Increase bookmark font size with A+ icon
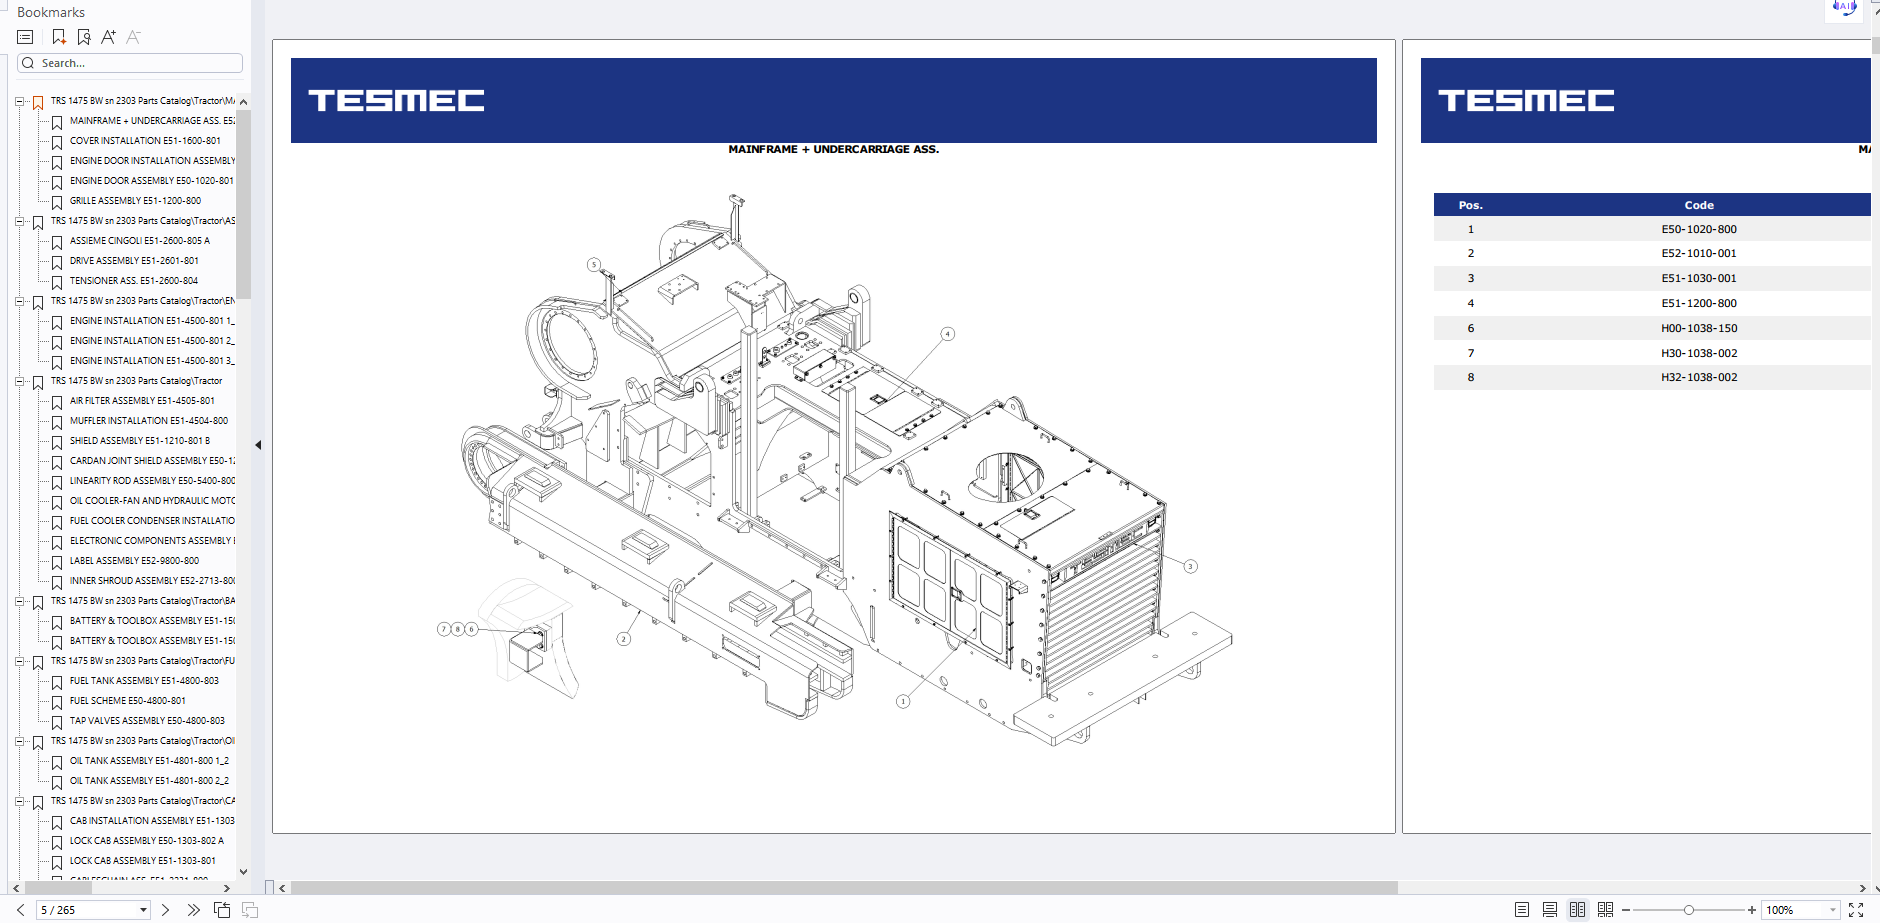Screen dimensions: 1880x923 tap(108, 37)
